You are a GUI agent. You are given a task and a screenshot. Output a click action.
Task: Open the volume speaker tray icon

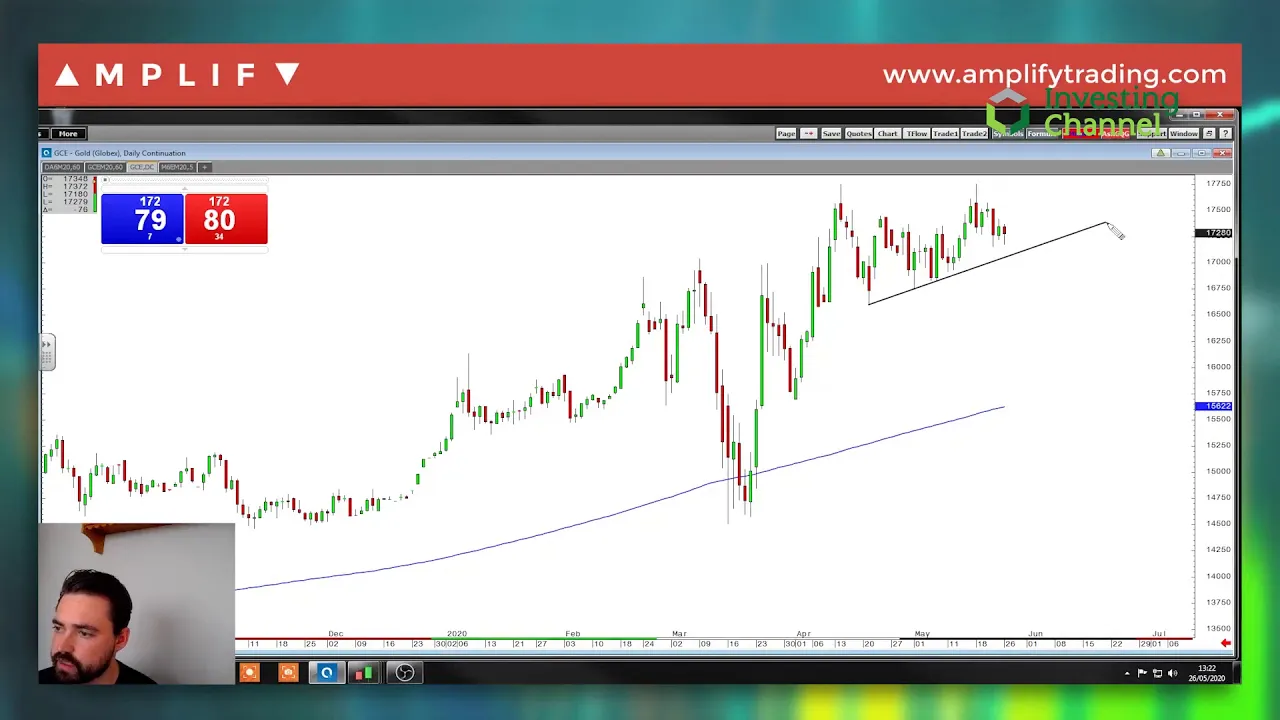(1173, 673)
